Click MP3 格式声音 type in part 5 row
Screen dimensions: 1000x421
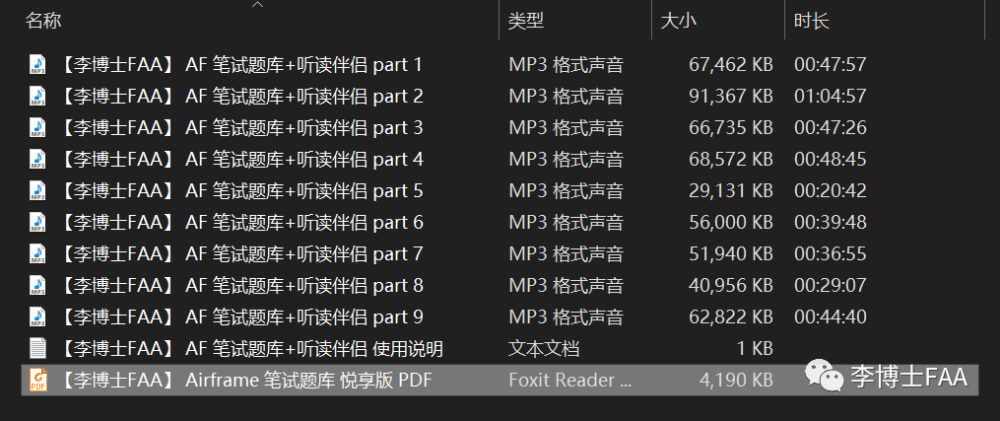[x=566, y=191]
